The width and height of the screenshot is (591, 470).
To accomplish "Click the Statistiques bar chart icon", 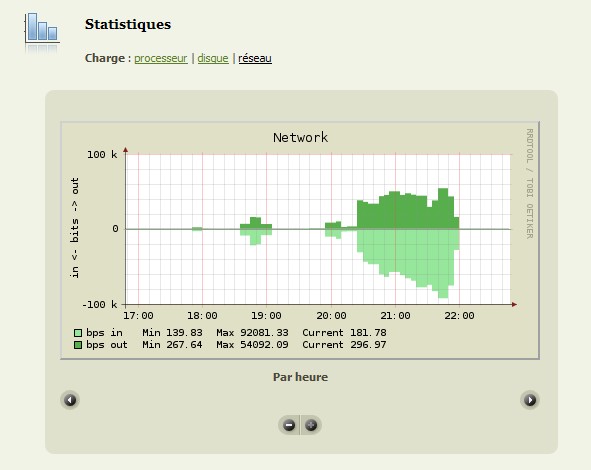I will [x=42, y=28].
